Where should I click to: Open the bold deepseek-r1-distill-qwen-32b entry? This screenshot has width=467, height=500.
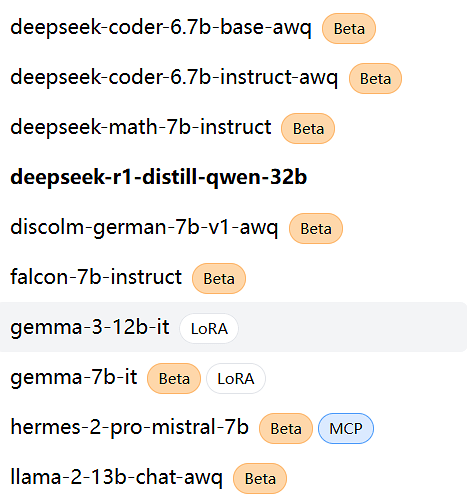click(x=158, y=177)
